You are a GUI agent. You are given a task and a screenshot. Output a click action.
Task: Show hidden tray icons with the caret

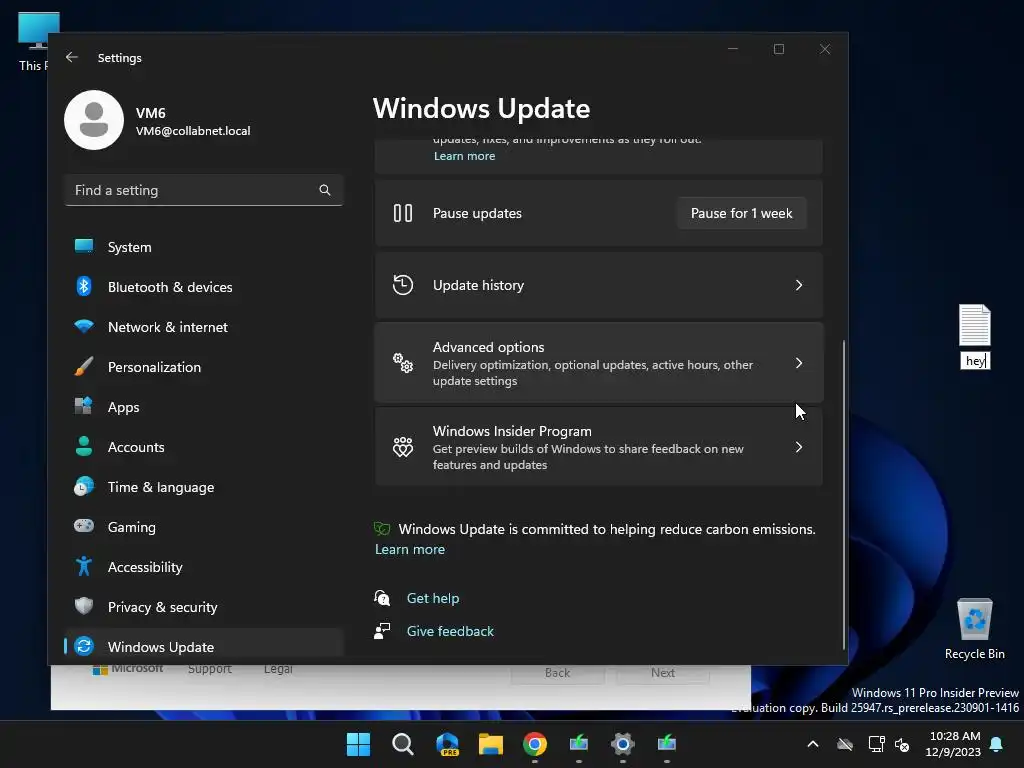812,744
